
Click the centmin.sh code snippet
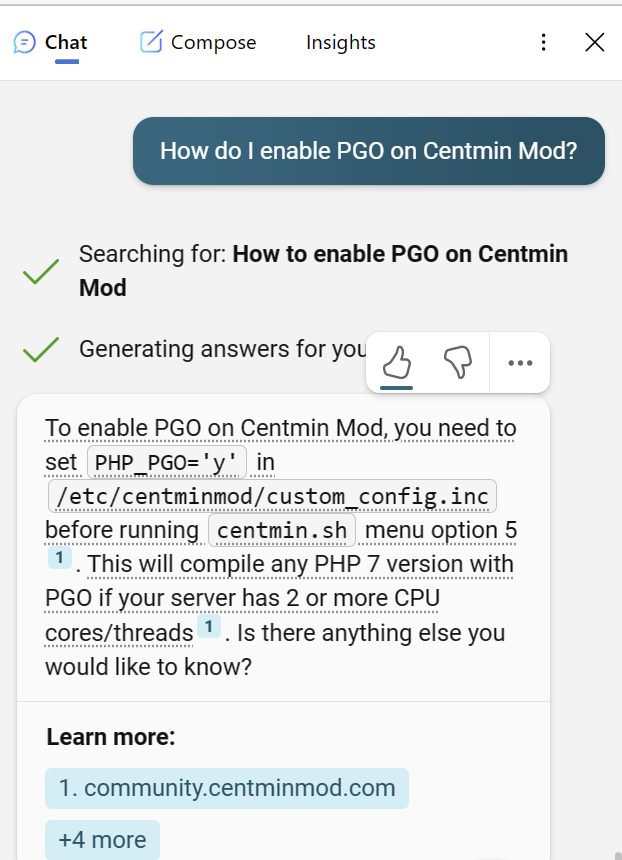[x=282, y=530]
